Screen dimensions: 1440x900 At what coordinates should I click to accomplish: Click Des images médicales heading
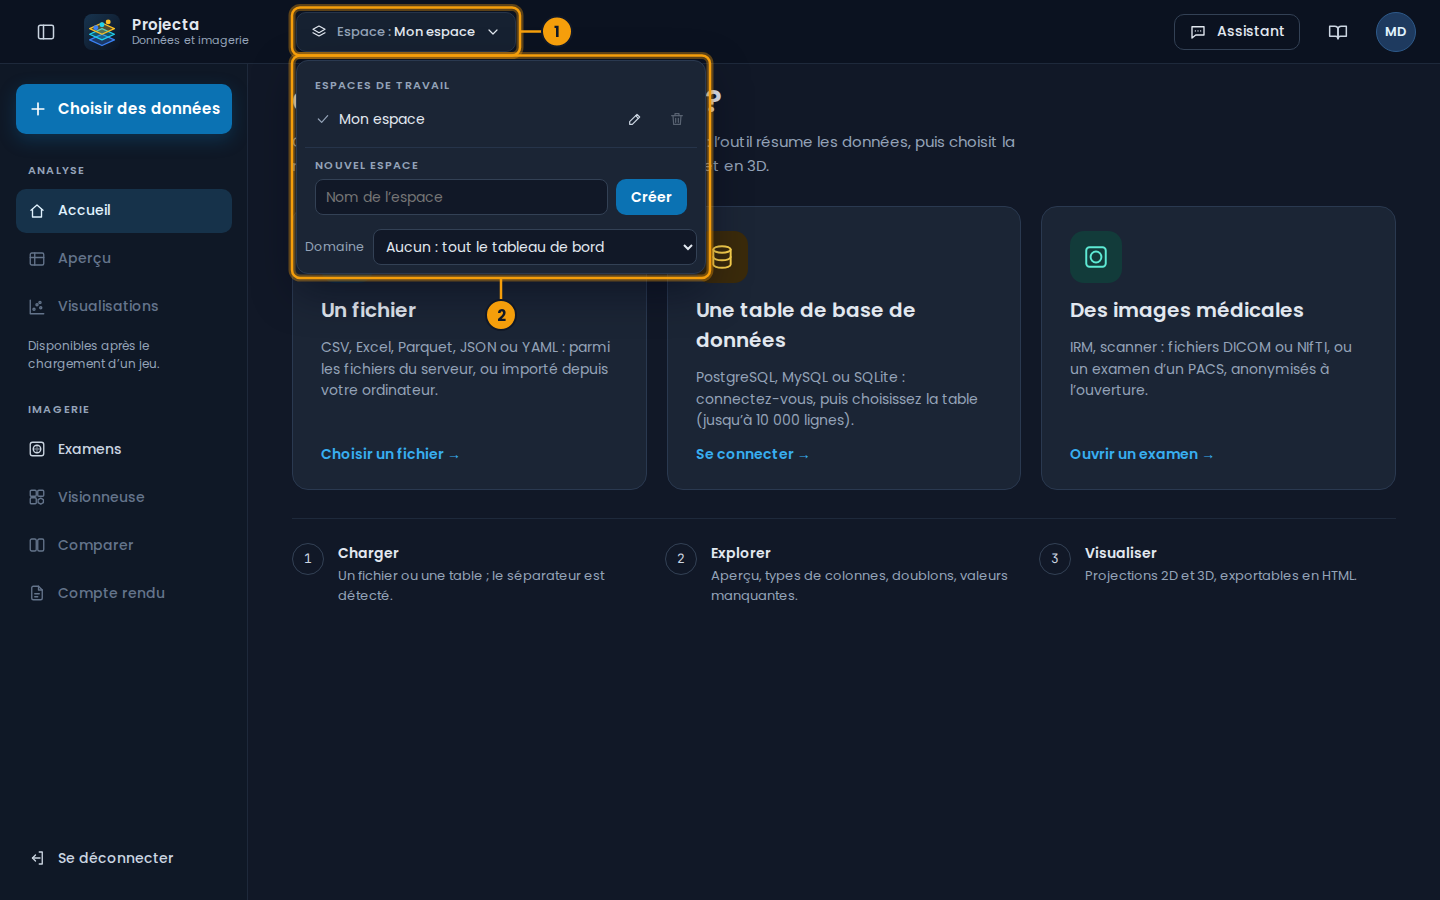coord(1186,310)
